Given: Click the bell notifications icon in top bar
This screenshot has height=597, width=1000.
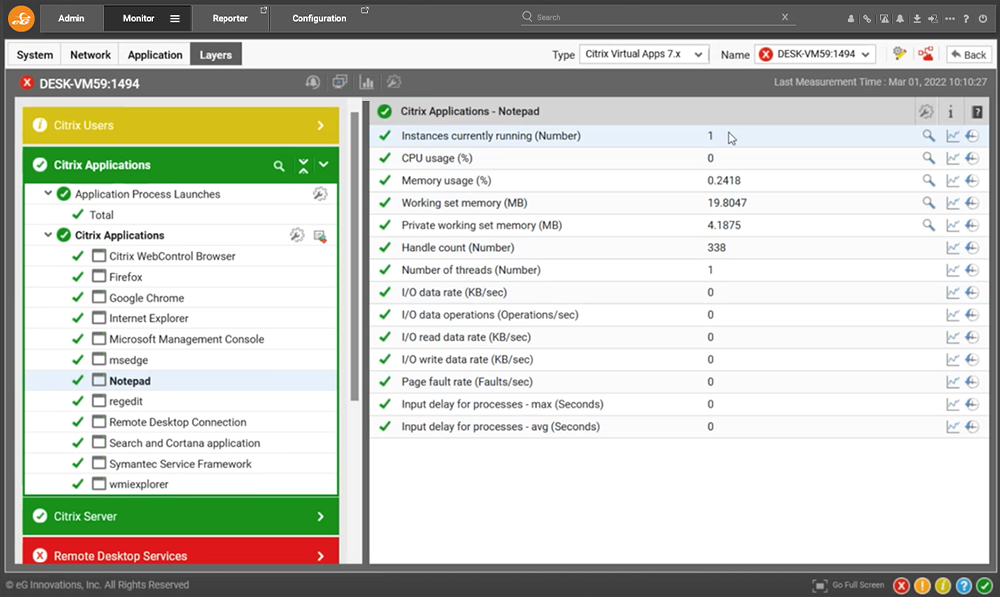Looking at the screenshot, I should tap(900, 18).
